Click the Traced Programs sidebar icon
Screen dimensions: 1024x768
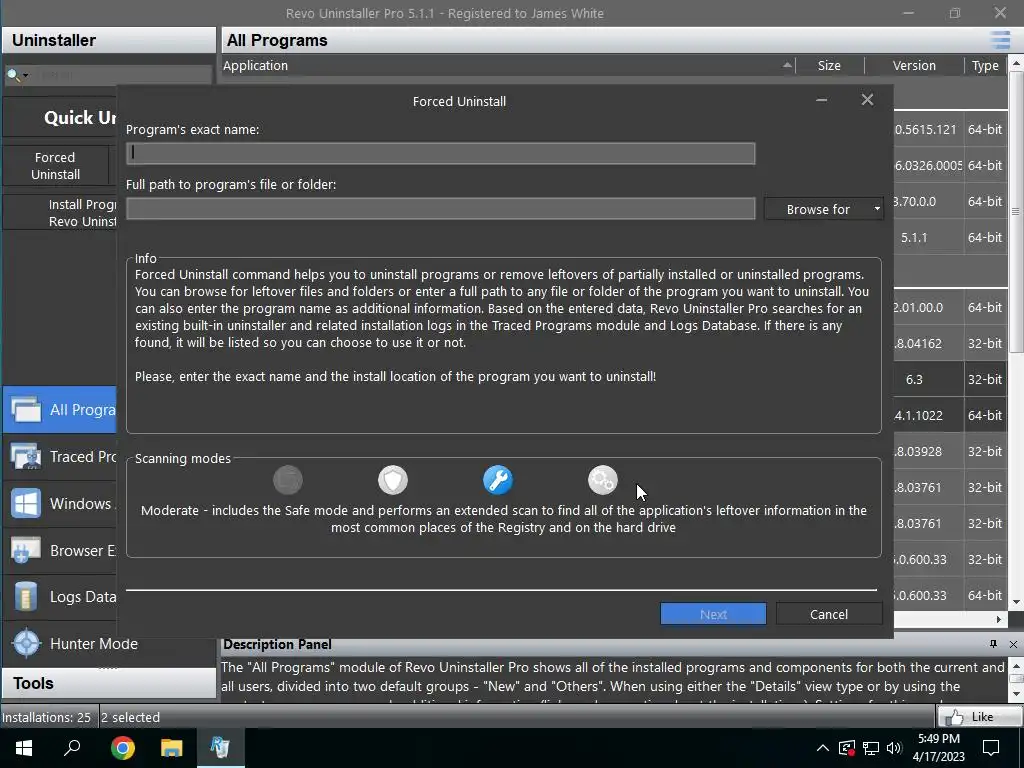point(26,456)
